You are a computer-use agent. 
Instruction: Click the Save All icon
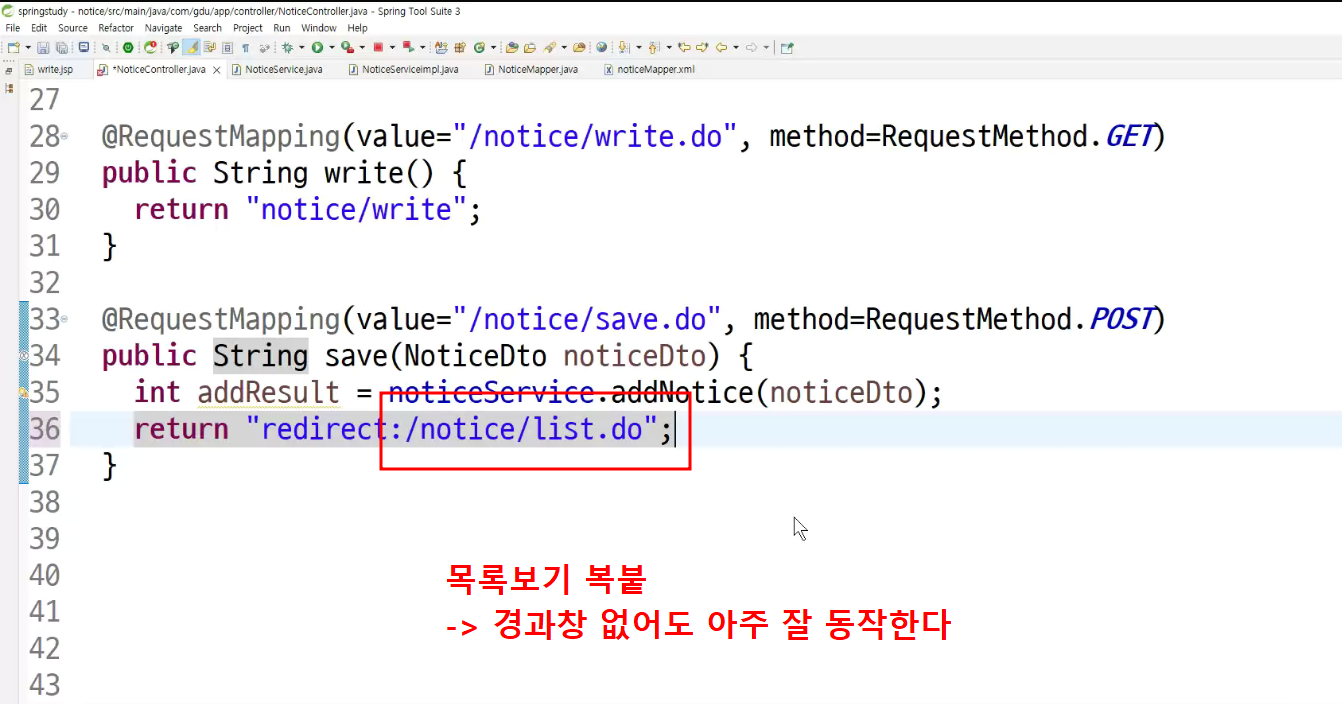click(x=62, y=47)
